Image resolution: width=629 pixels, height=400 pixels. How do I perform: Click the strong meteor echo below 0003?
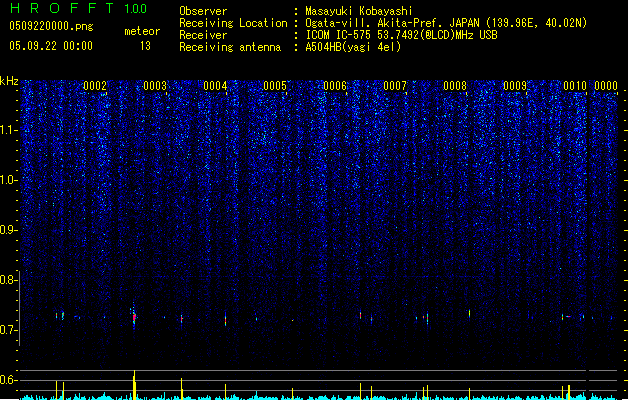click(x=134, y=317)
